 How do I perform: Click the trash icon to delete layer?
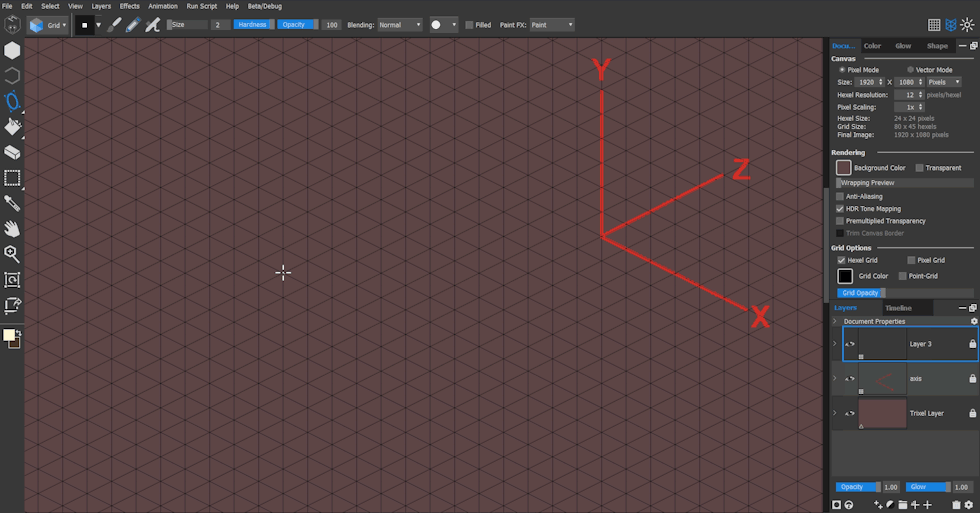(956, 505)
